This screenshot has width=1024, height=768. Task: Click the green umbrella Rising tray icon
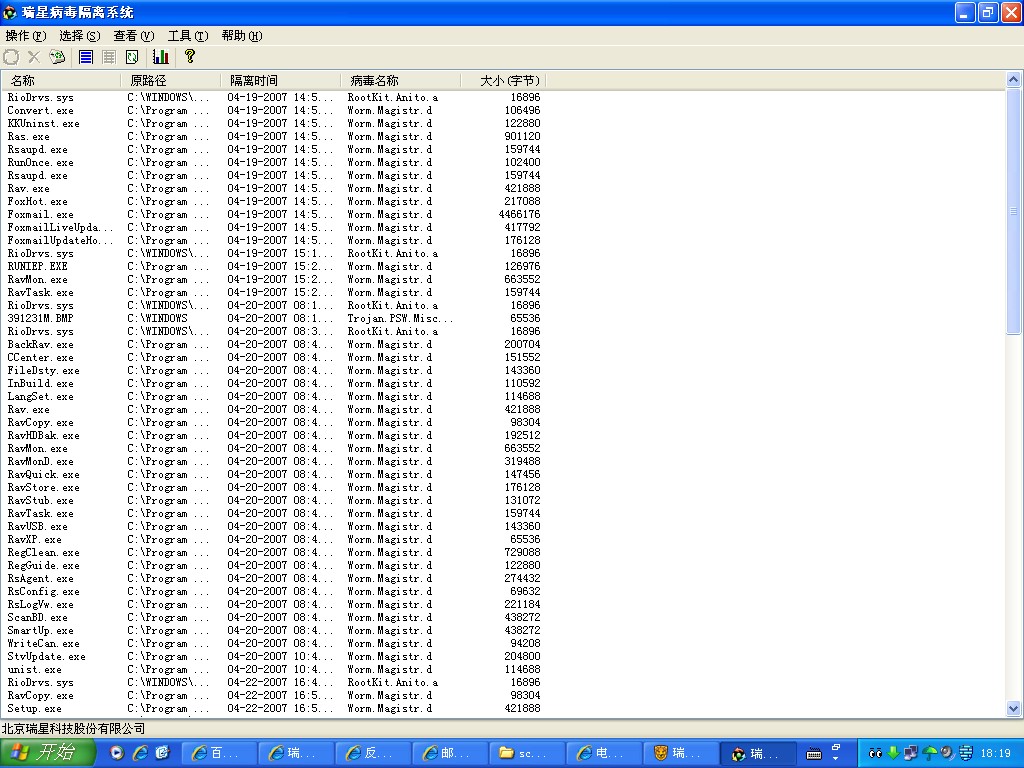[929, 754]
